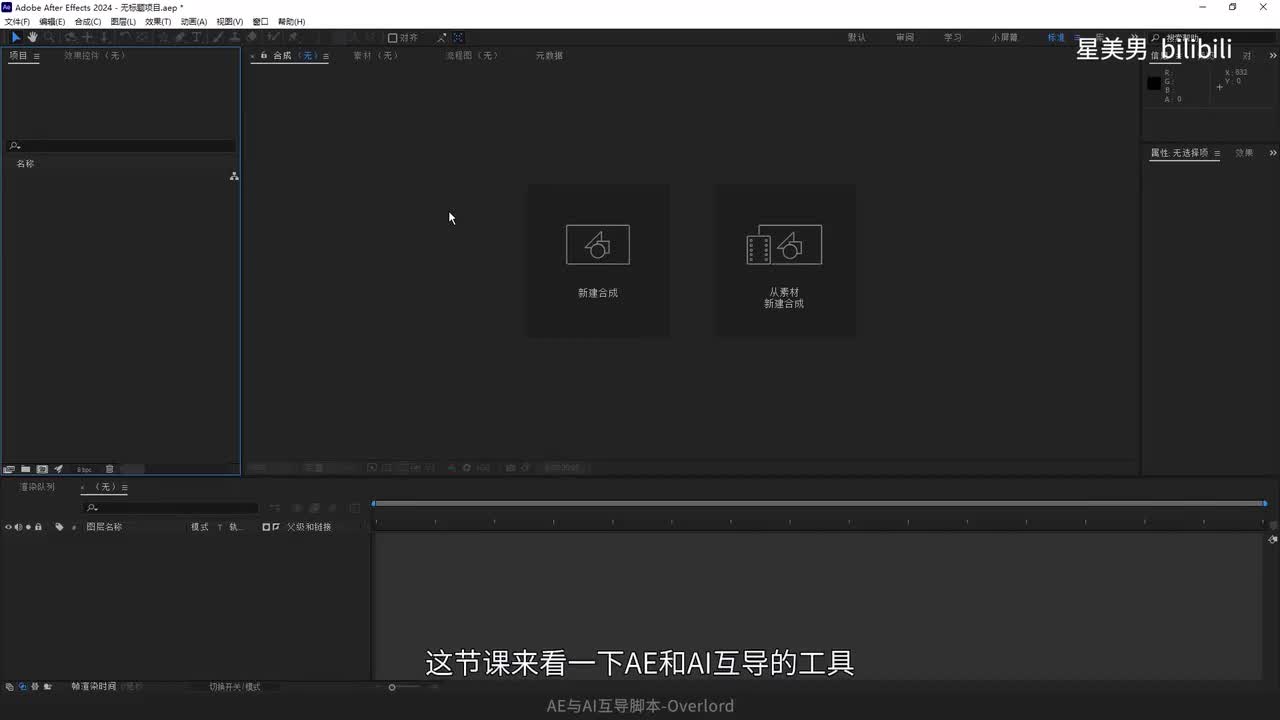The image size is (1280, 720).
Task: Click new composition icon in project panel
Action: tap(42, 469)
